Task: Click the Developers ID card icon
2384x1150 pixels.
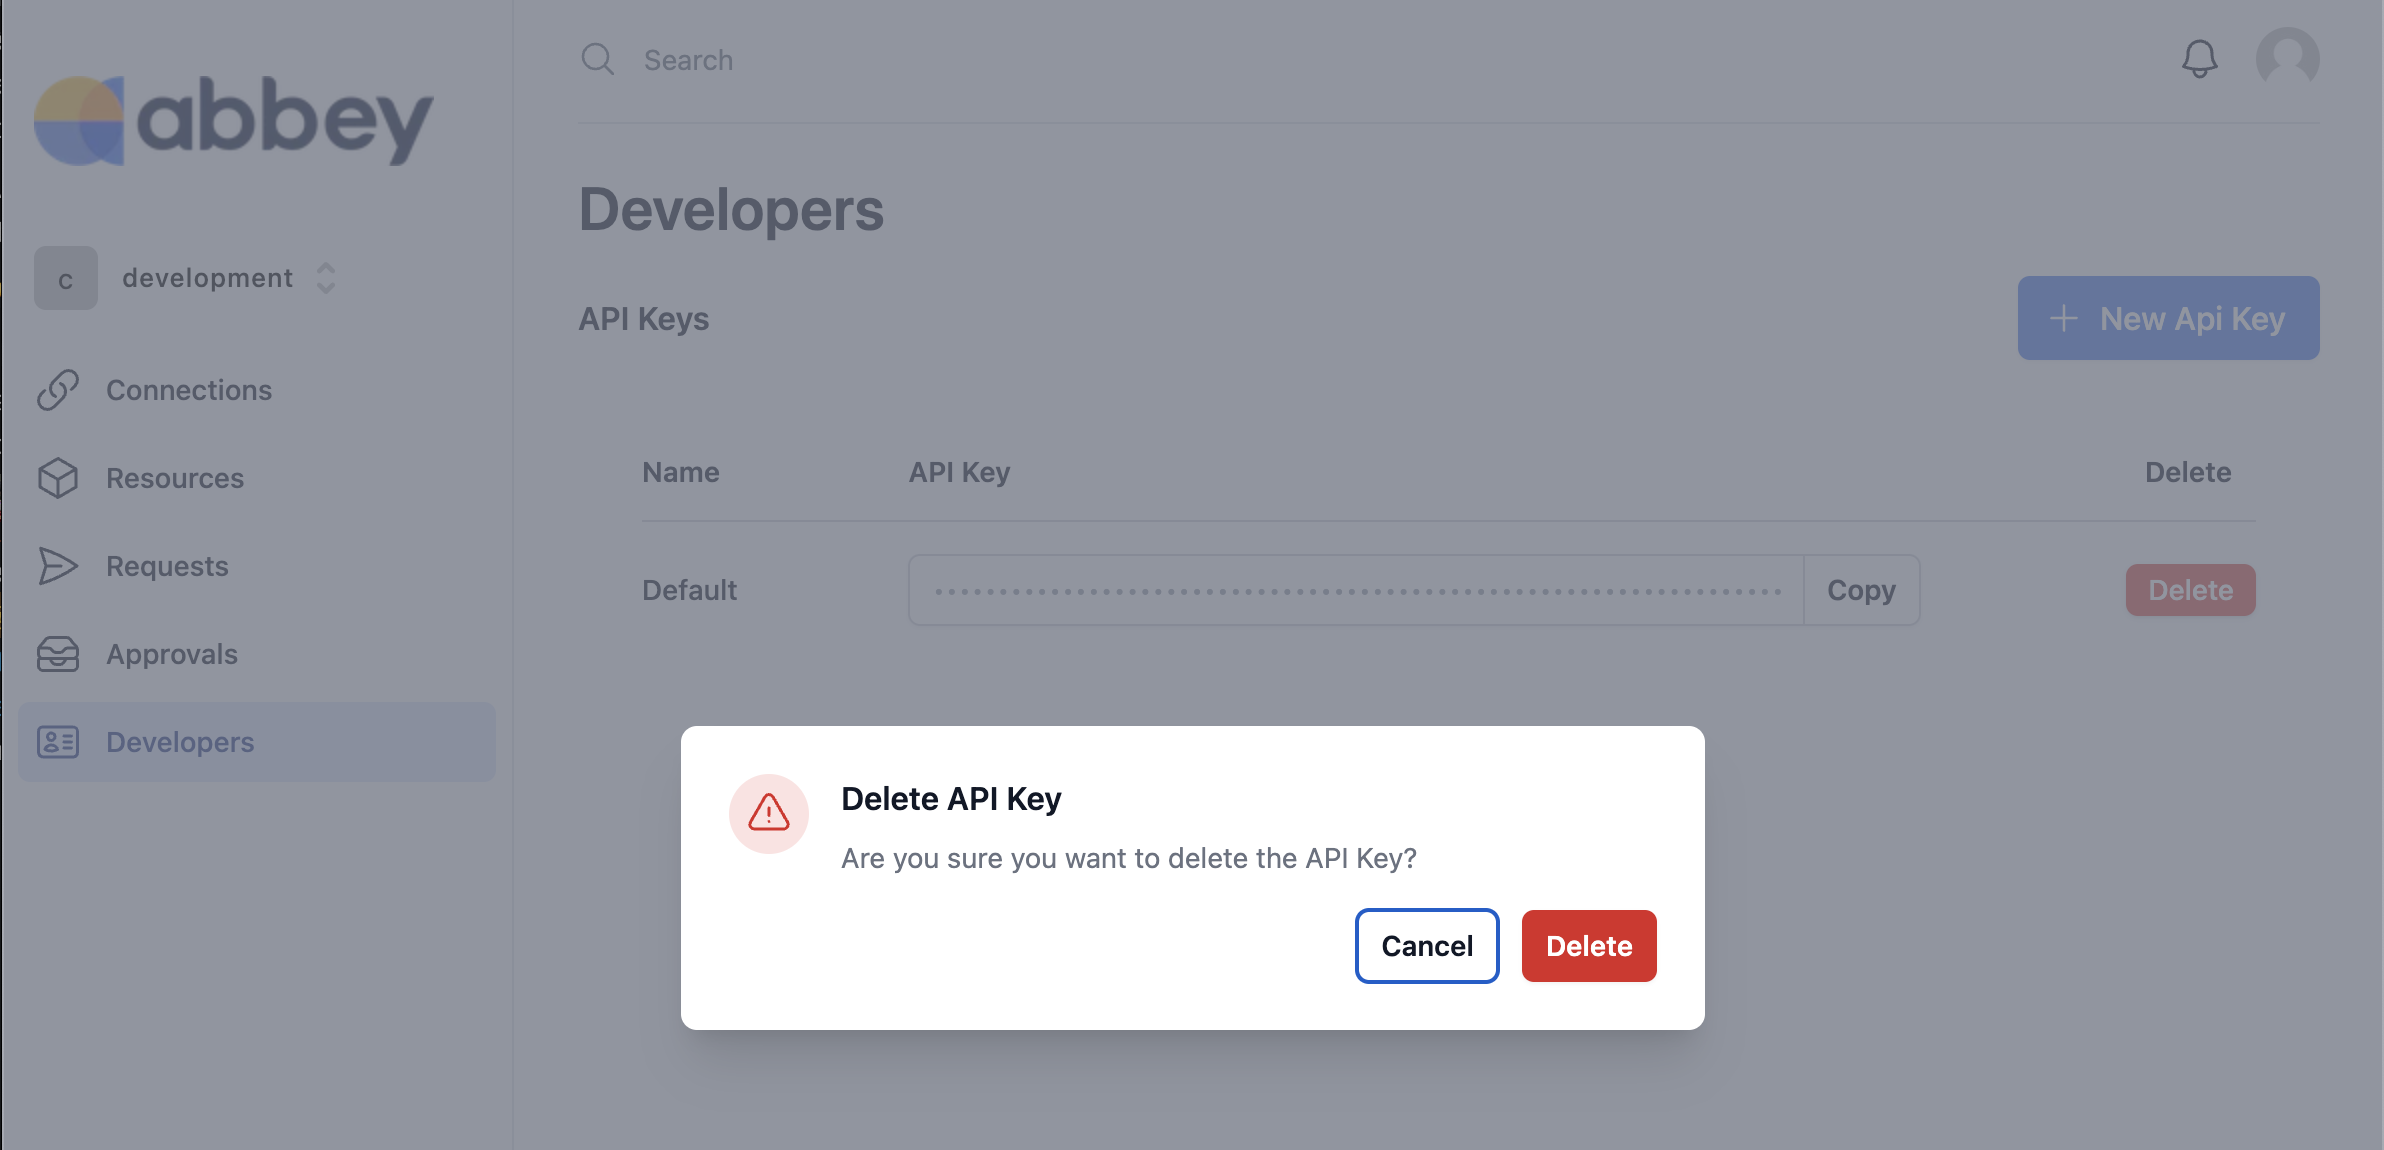Action: click(x=58, y=742)
